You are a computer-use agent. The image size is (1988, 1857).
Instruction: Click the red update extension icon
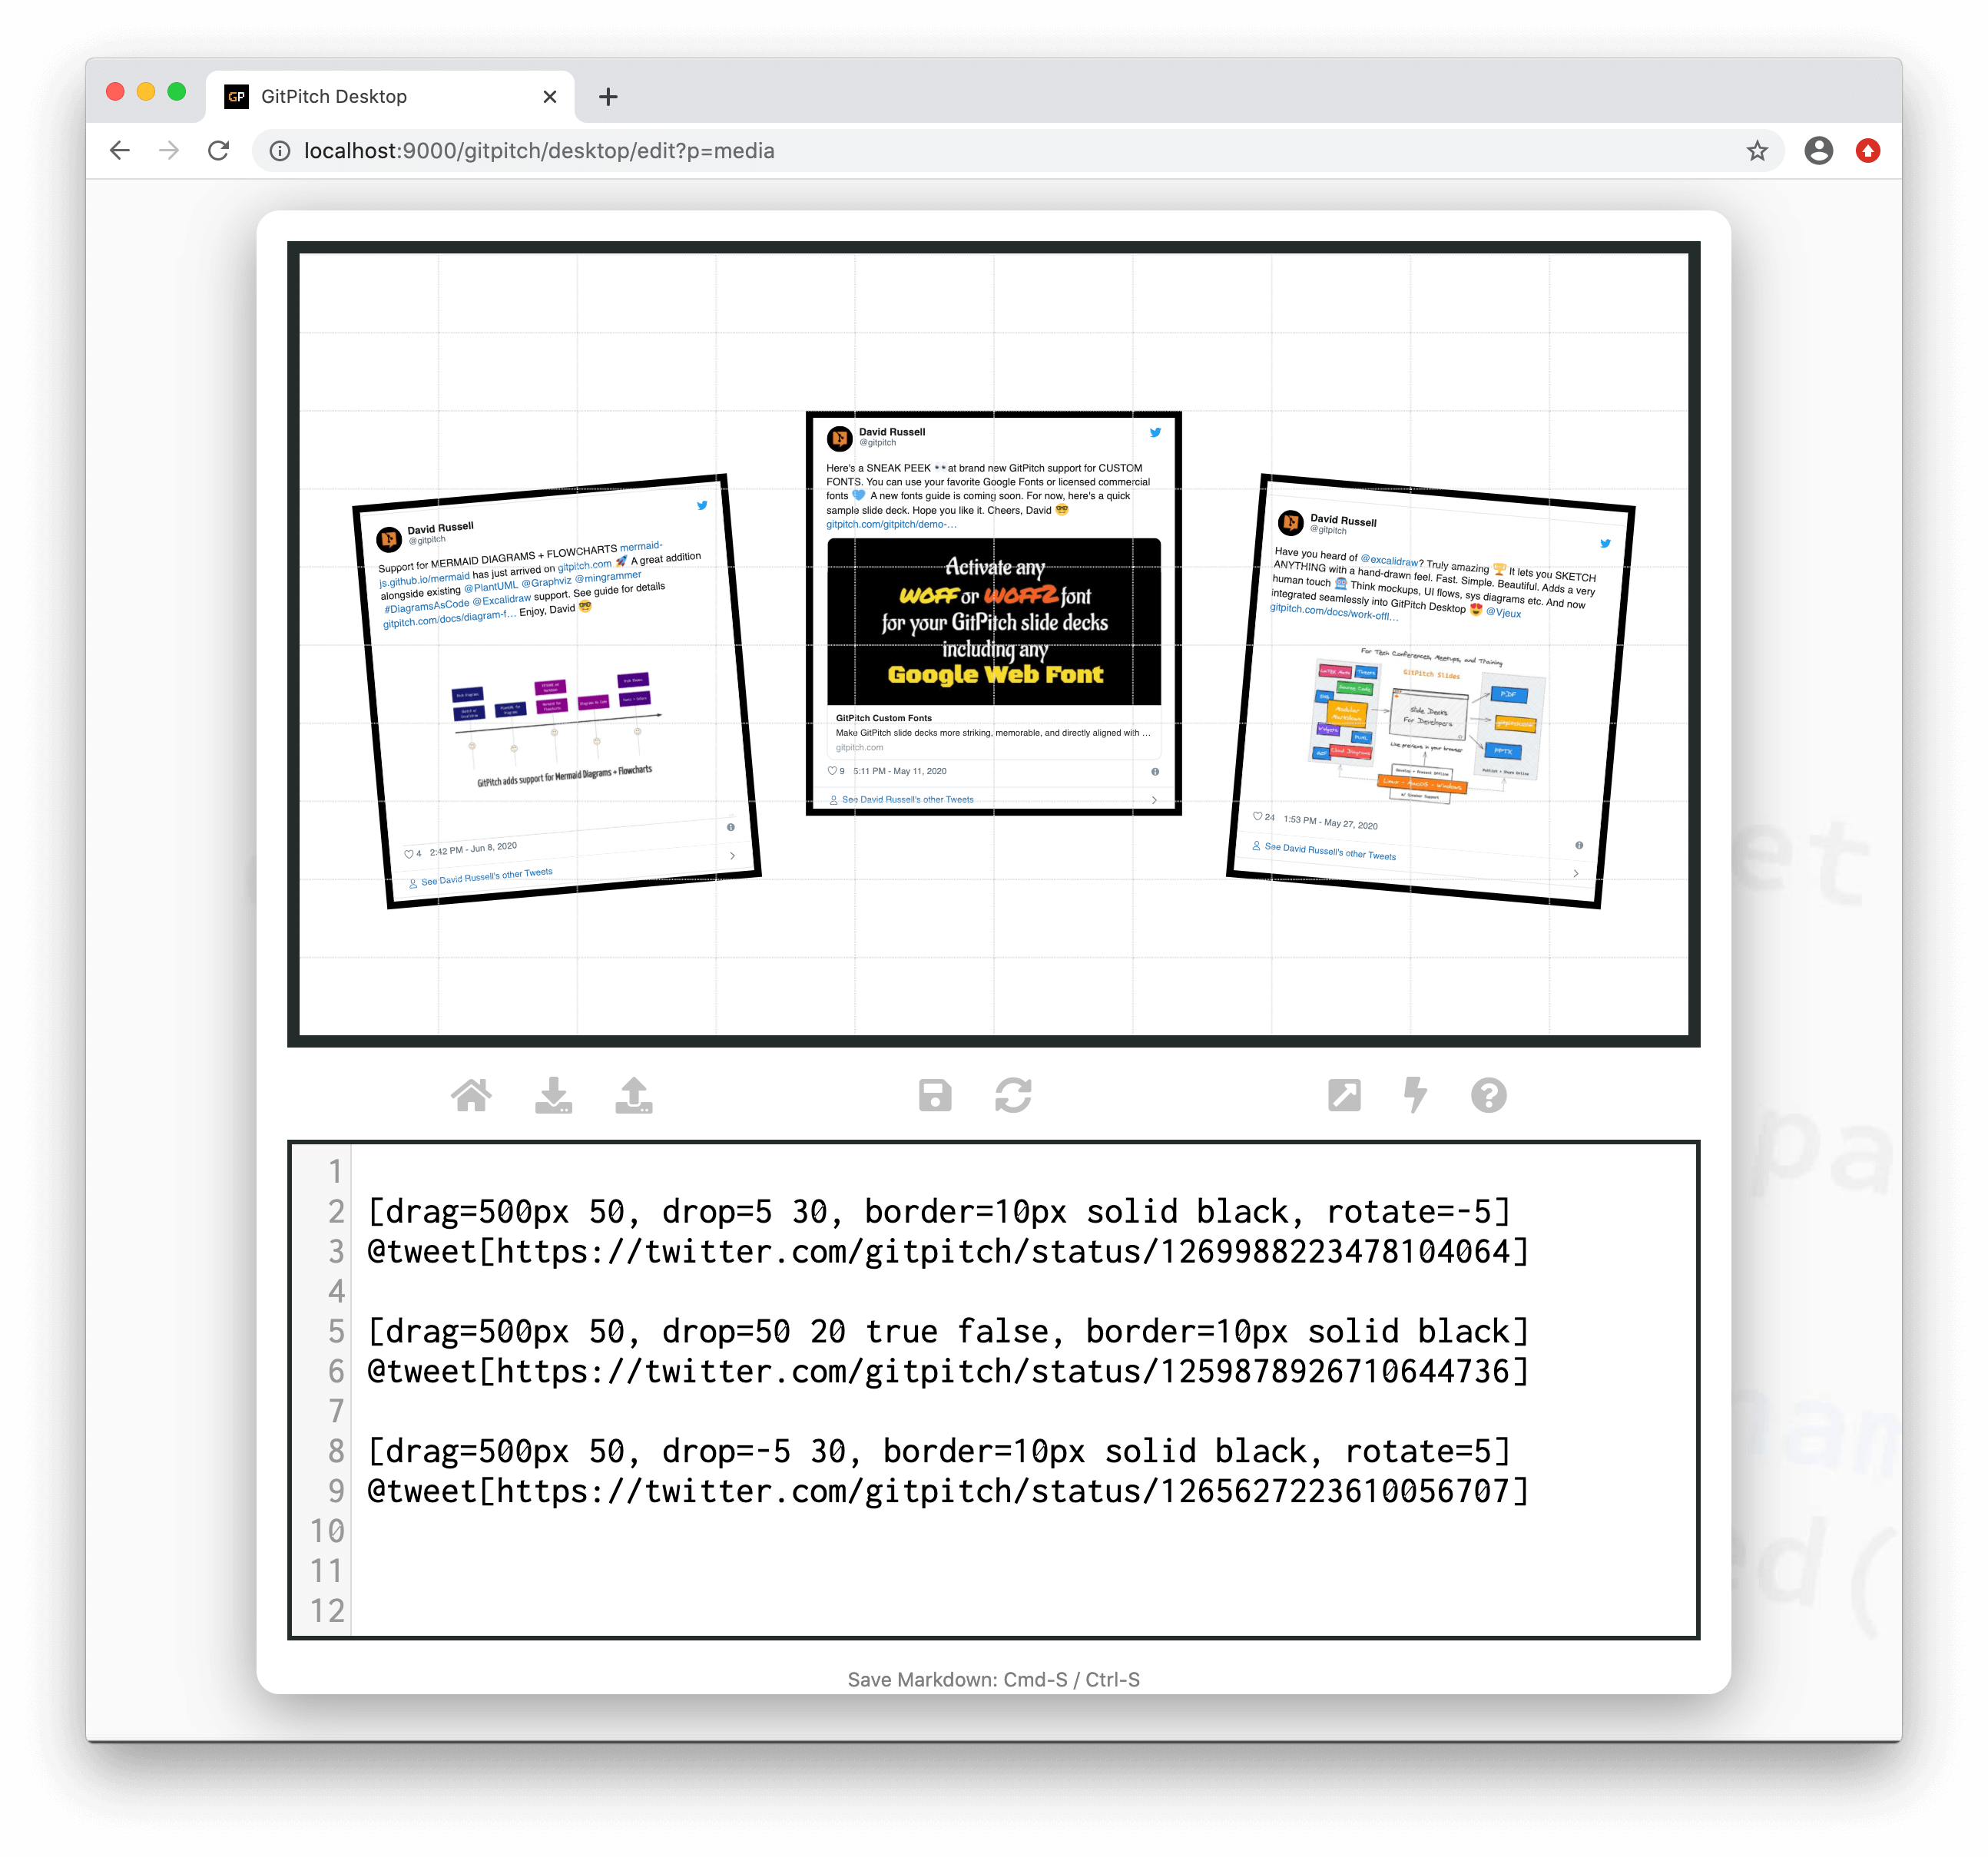coord(1867,151)
